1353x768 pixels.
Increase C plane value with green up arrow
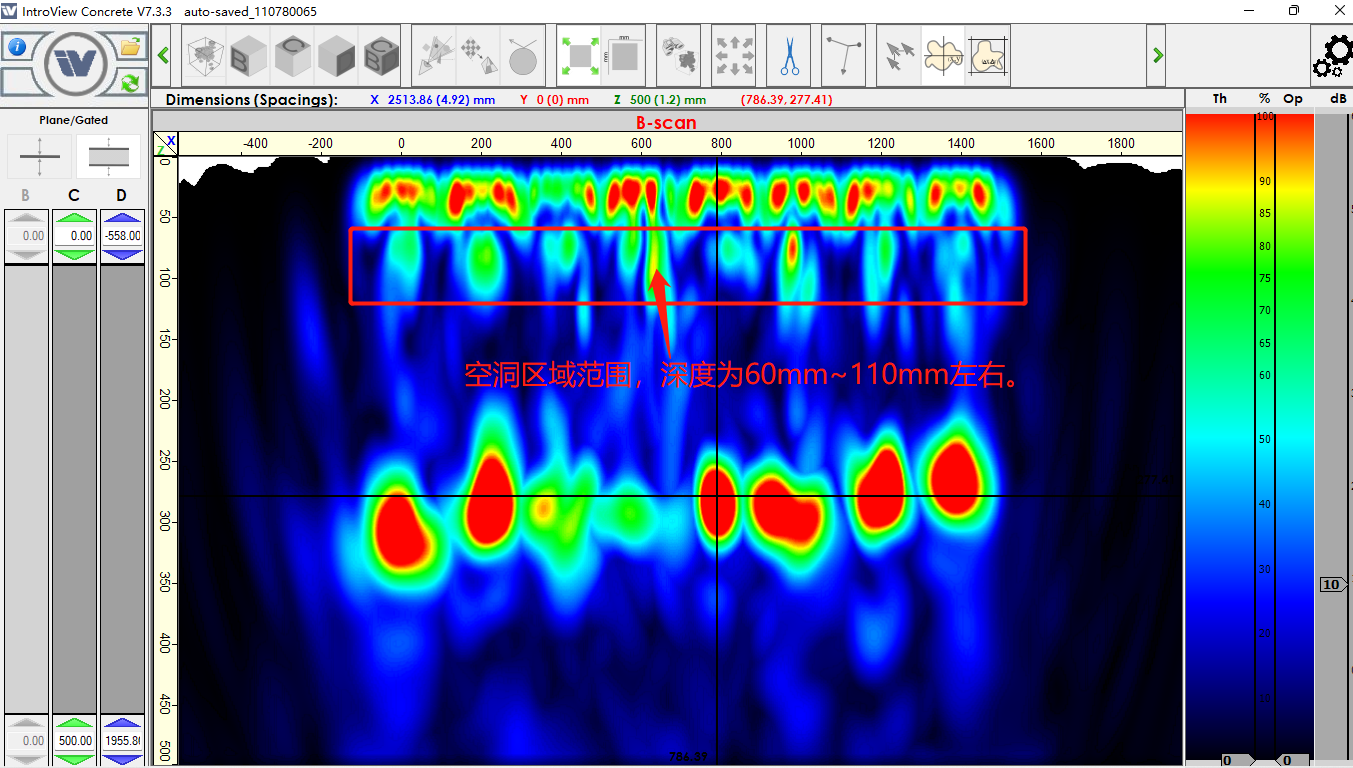[x=74, y=217]
